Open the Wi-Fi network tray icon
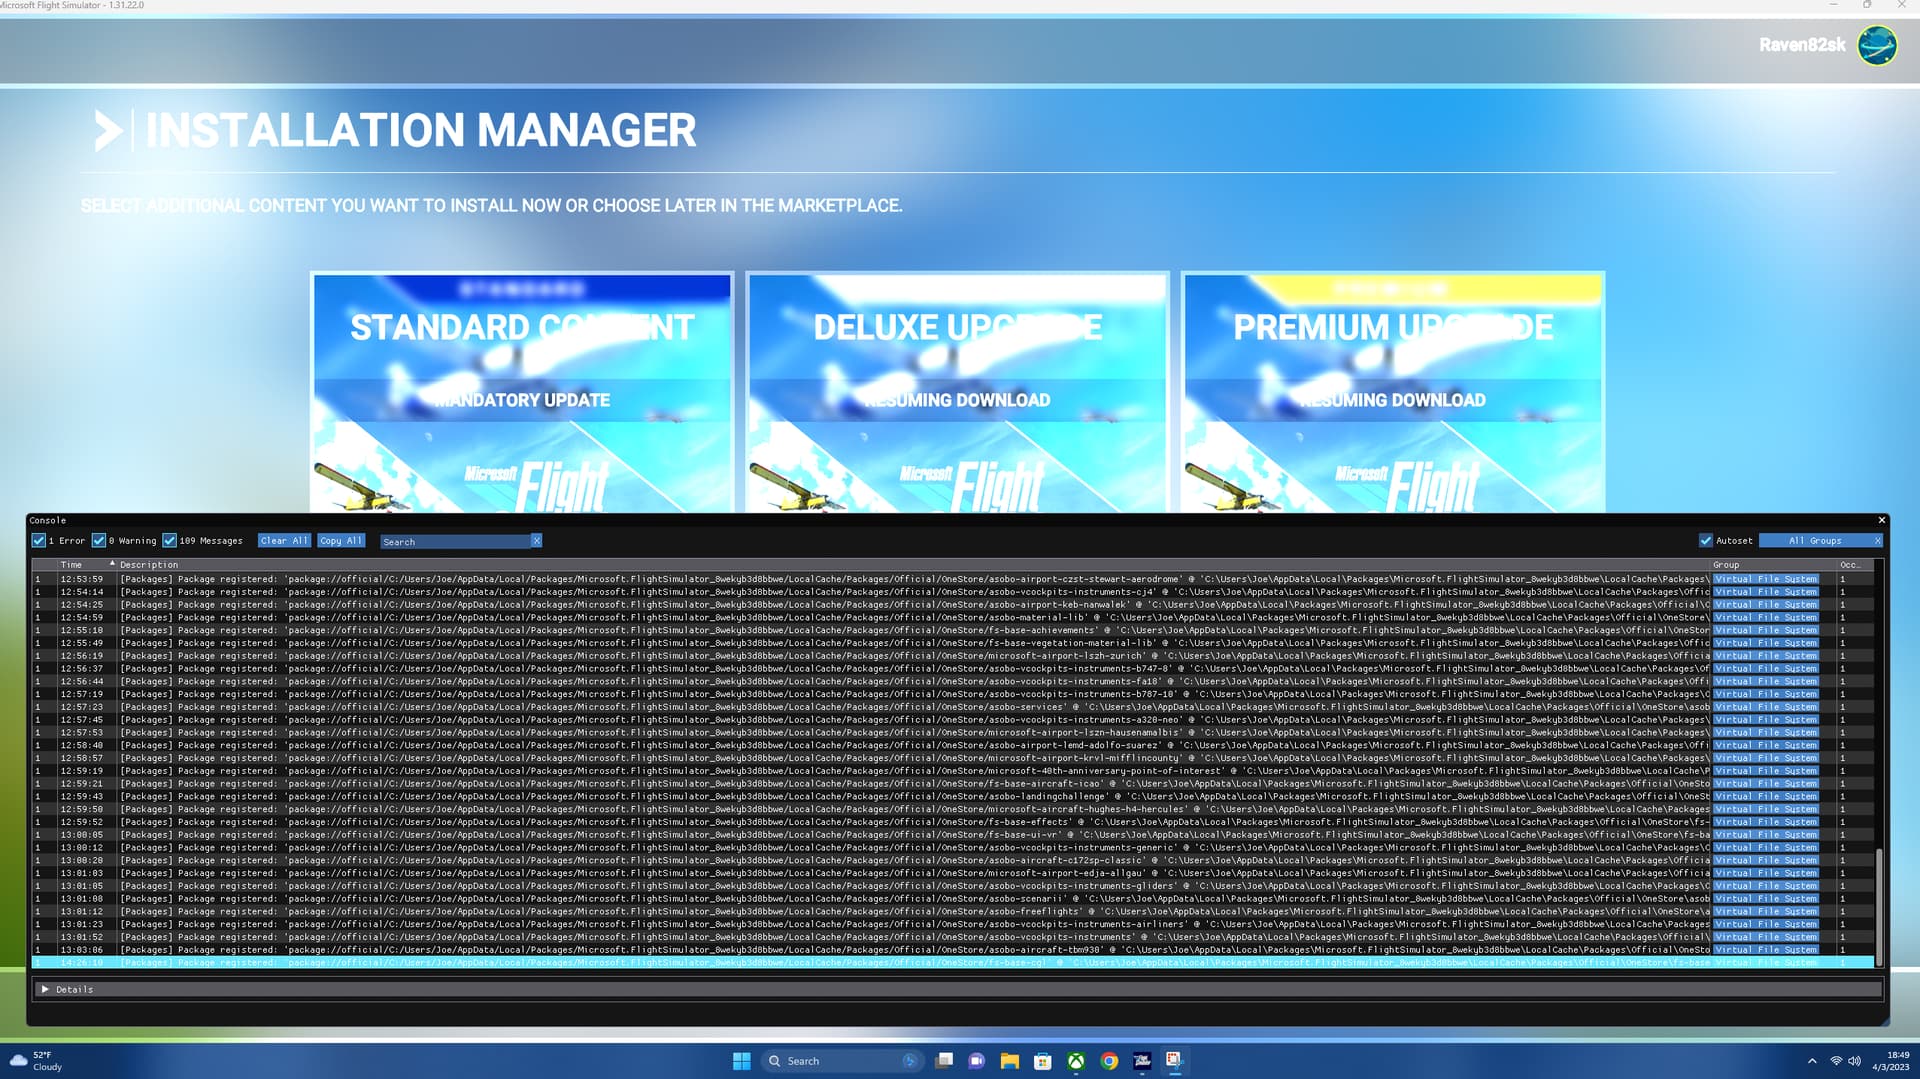1920x1079 pixels. pyautogui.click(x=1836, y=1061)
